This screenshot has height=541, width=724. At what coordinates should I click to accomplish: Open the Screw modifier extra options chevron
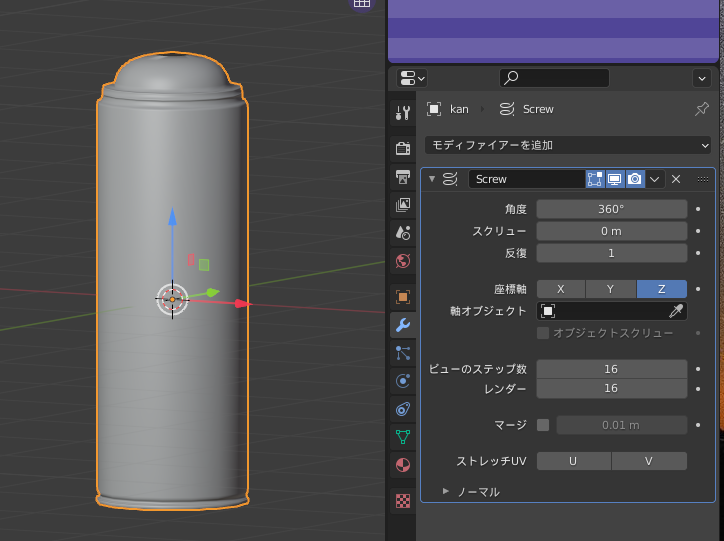[x=654, y=179]
